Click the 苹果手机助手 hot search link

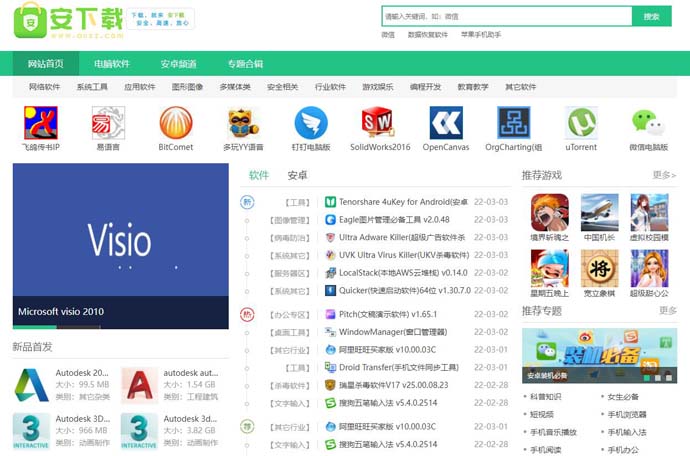(x=481, y=34)
